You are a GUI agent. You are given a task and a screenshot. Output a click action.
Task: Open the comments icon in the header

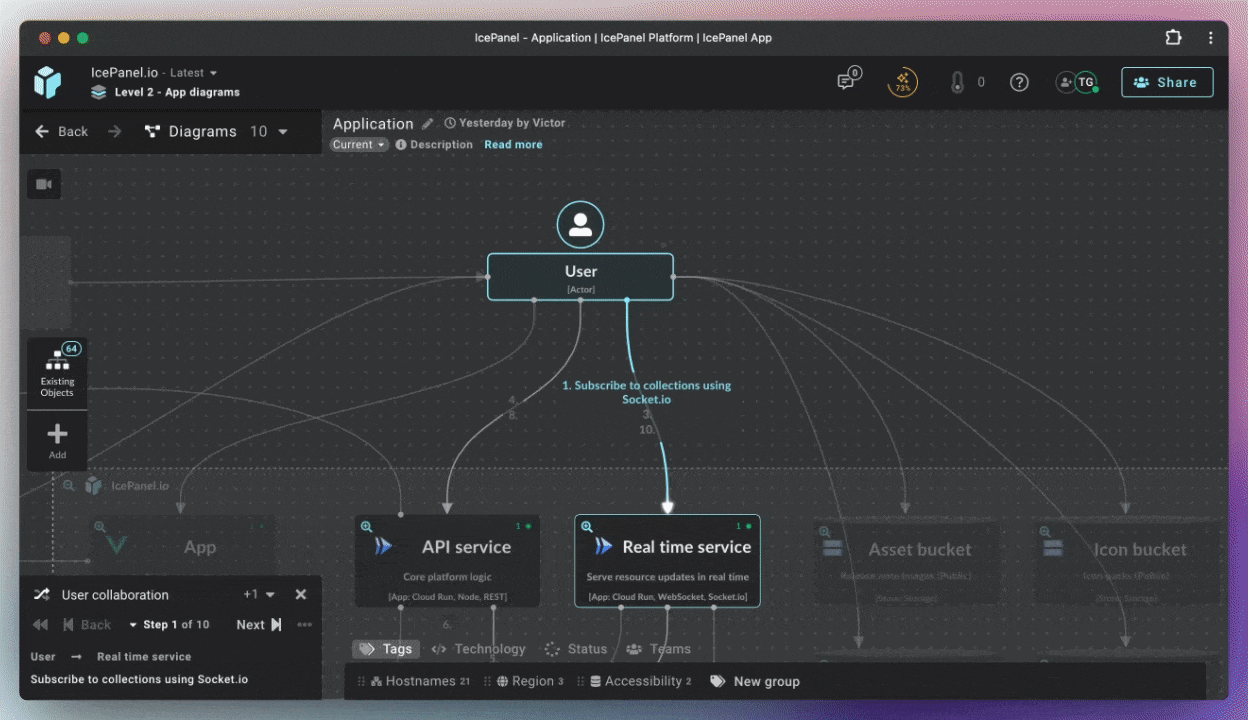coord(848,82)
